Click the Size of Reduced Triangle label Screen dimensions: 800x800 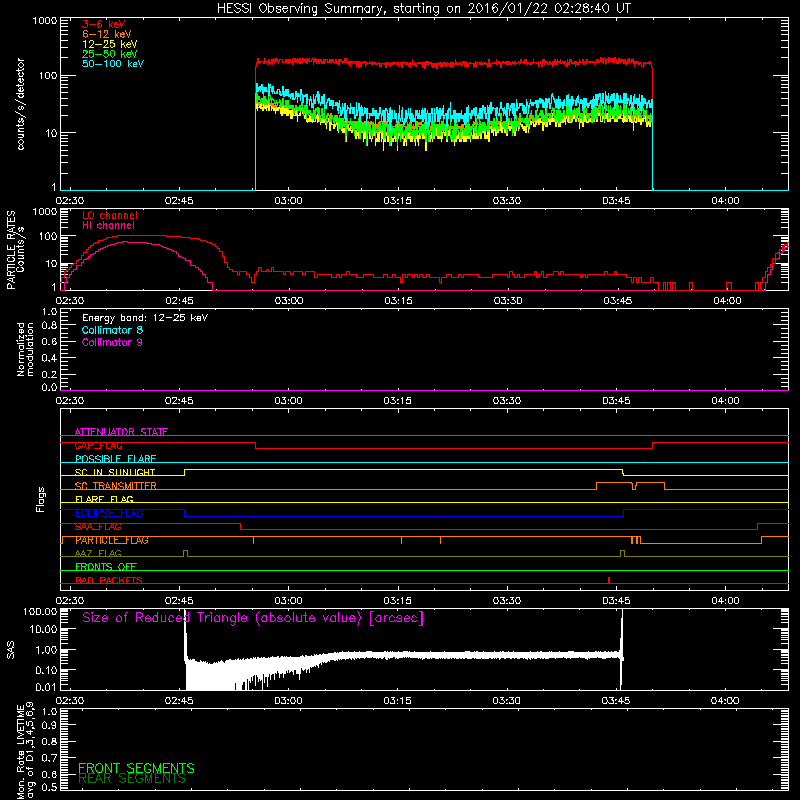(x=253, y=618)
